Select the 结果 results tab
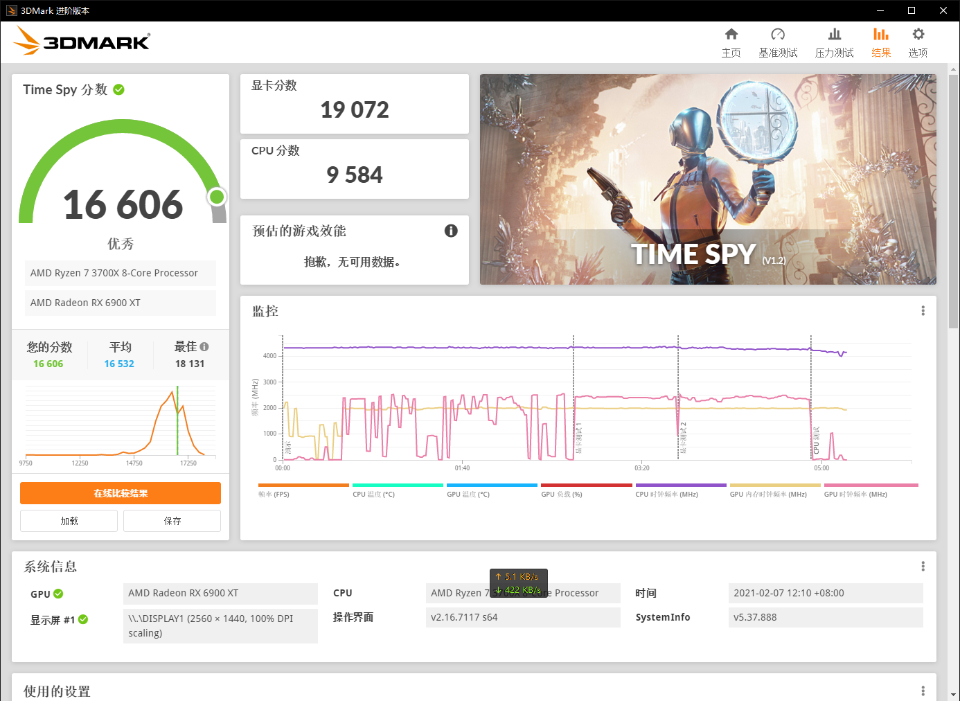 point(881,43)
